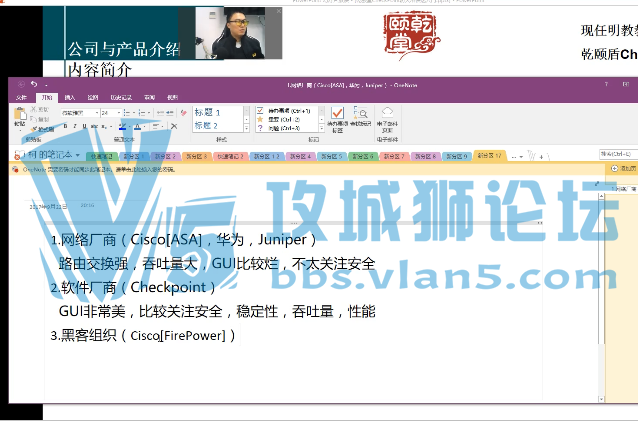
Task: Expand the bullet list style arrow
Action: click(x=133, y=113)
